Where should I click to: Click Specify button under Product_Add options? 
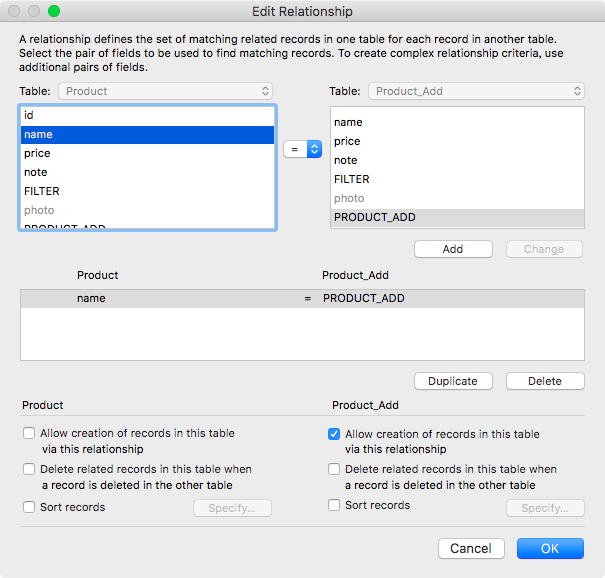[545, 508]
